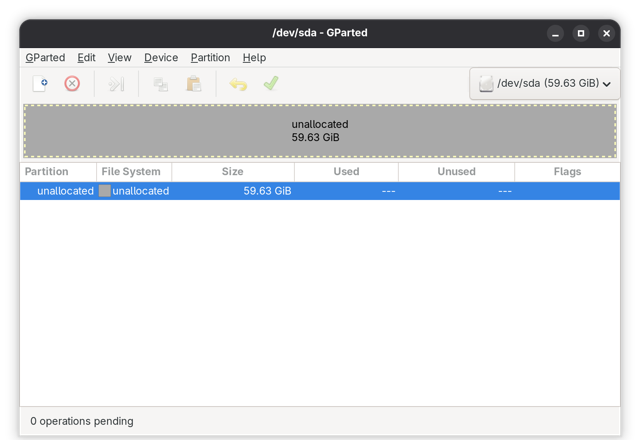Open the Edit menu
640x440 pixels.
coord(87,58)
